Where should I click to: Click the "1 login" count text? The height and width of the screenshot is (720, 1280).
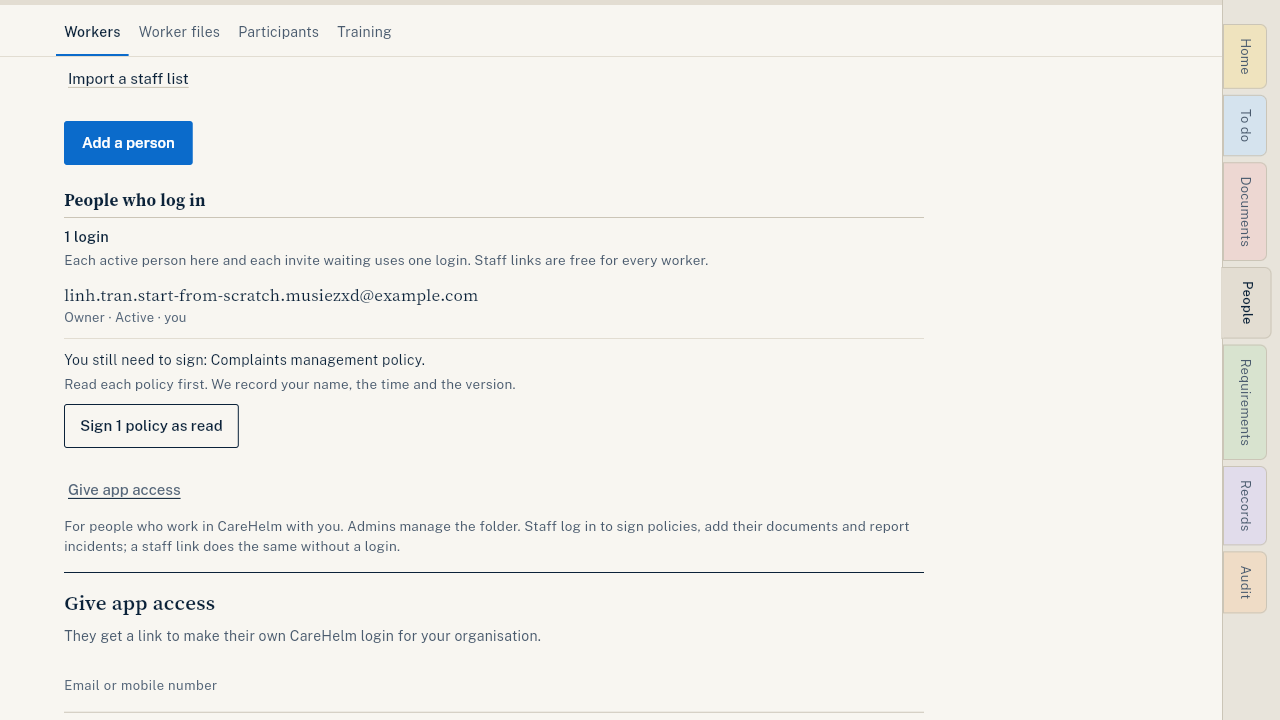[86, 237]
